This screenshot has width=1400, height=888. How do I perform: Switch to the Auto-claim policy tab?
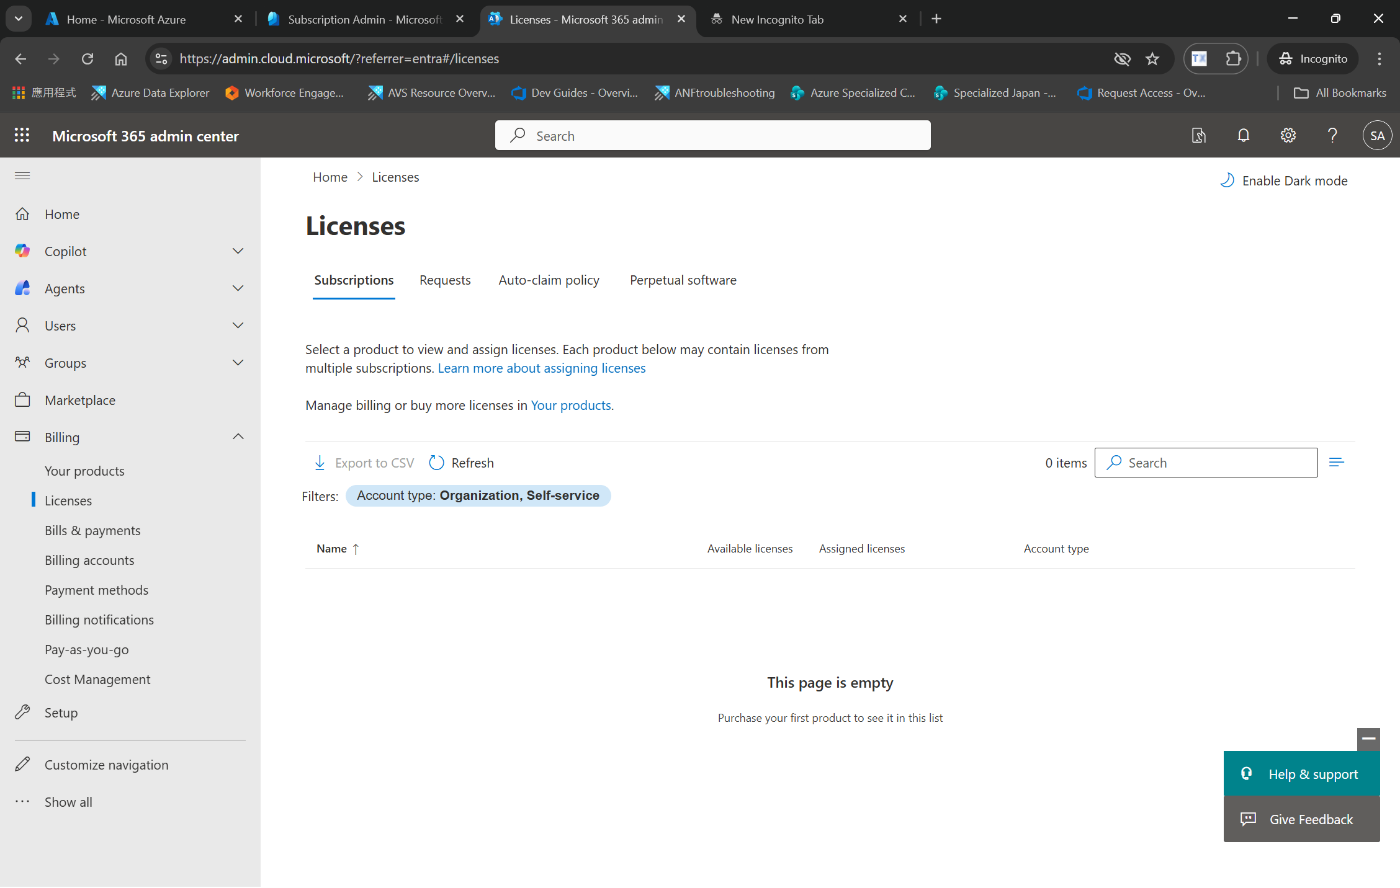[549, 280]
